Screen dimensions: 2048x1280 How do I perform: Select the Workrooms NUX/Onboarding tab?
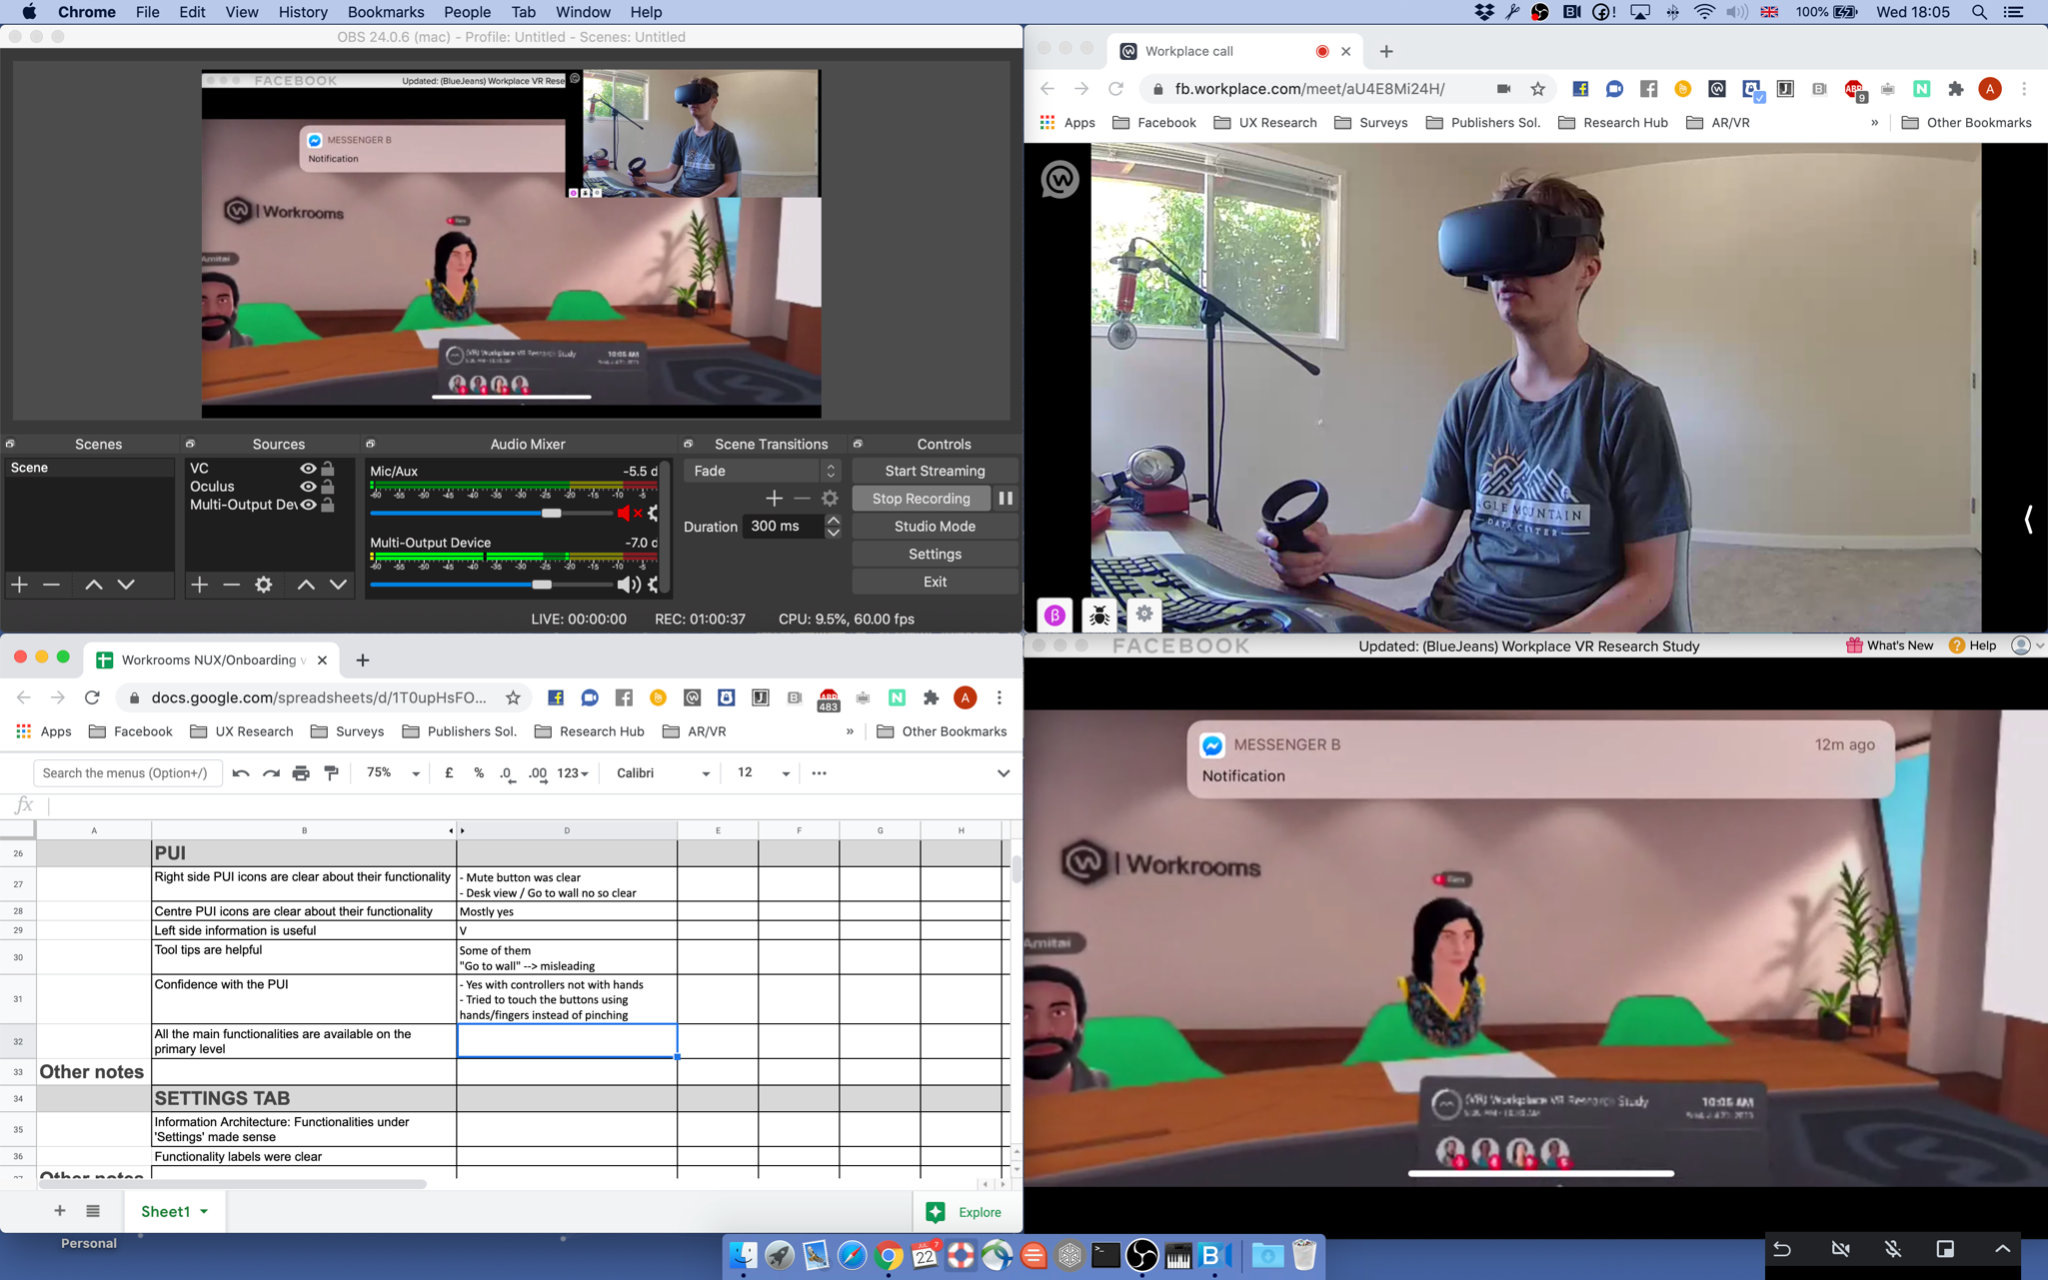pos(212,660)
